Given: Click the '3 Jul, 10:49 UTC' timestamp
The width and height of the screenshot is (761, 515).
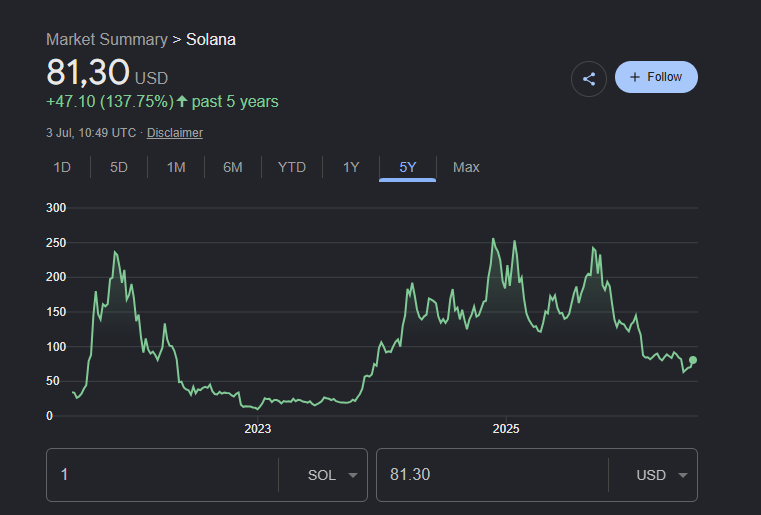Looking at the screenshot, I should 91,133.
